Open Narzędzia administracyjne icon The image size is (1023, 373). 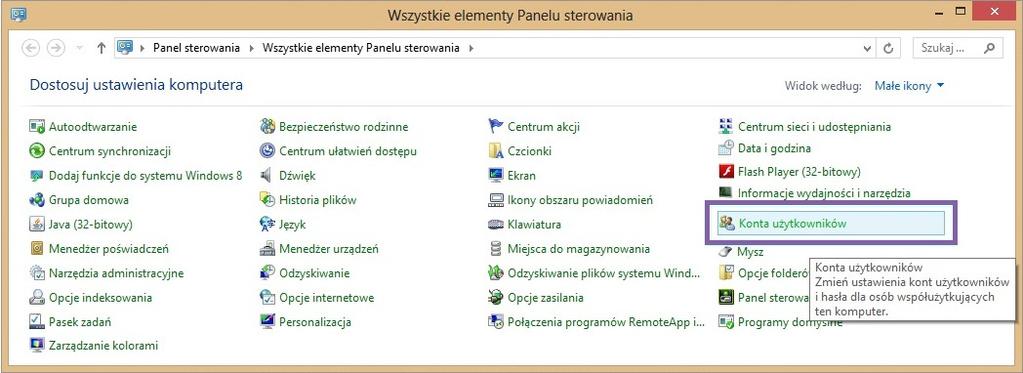(x=37, y=273)
